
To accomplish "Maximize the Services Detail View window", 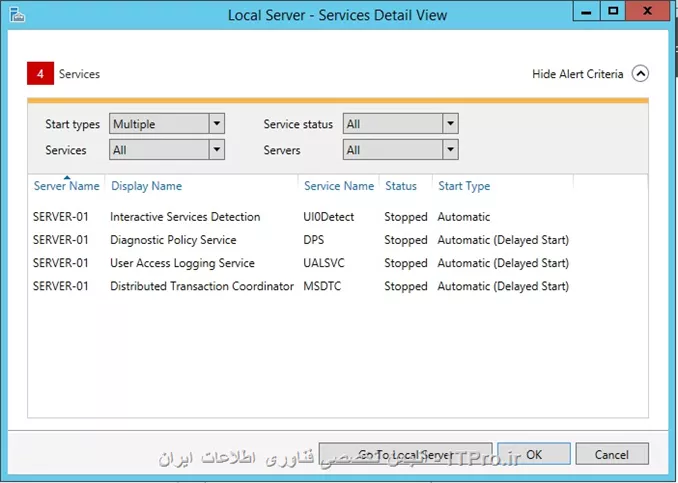I will point(612,11).
